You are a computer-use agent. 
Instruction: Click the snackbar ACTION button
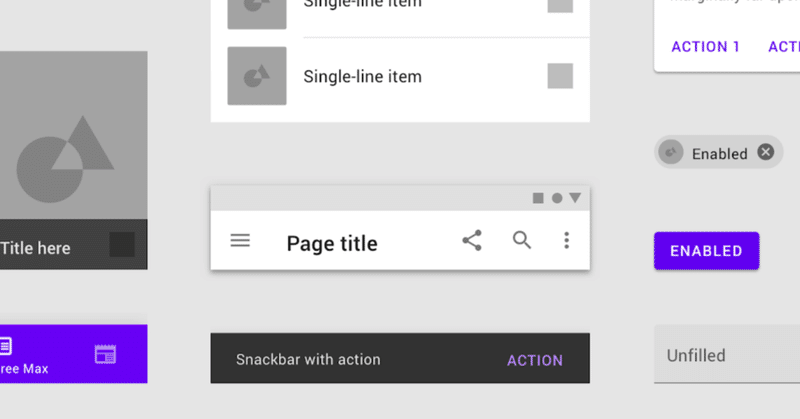click(x=535, y=360)
